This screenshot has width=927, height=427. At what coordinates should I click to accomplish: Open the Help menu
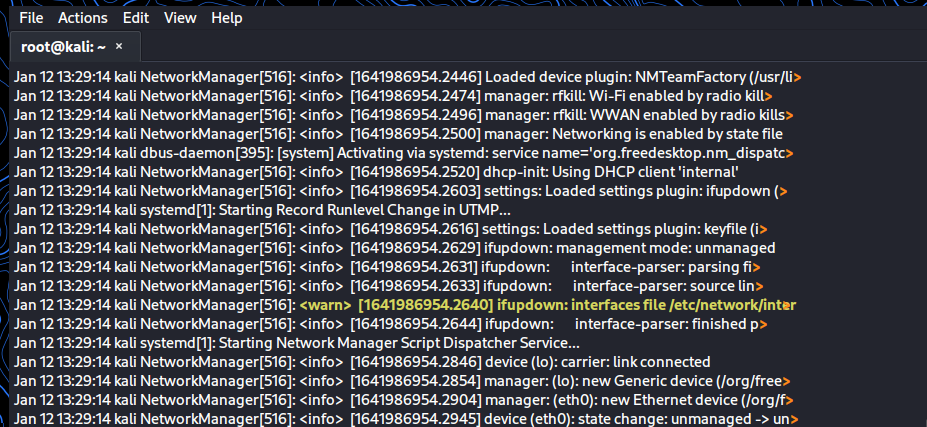click(227, 18)
